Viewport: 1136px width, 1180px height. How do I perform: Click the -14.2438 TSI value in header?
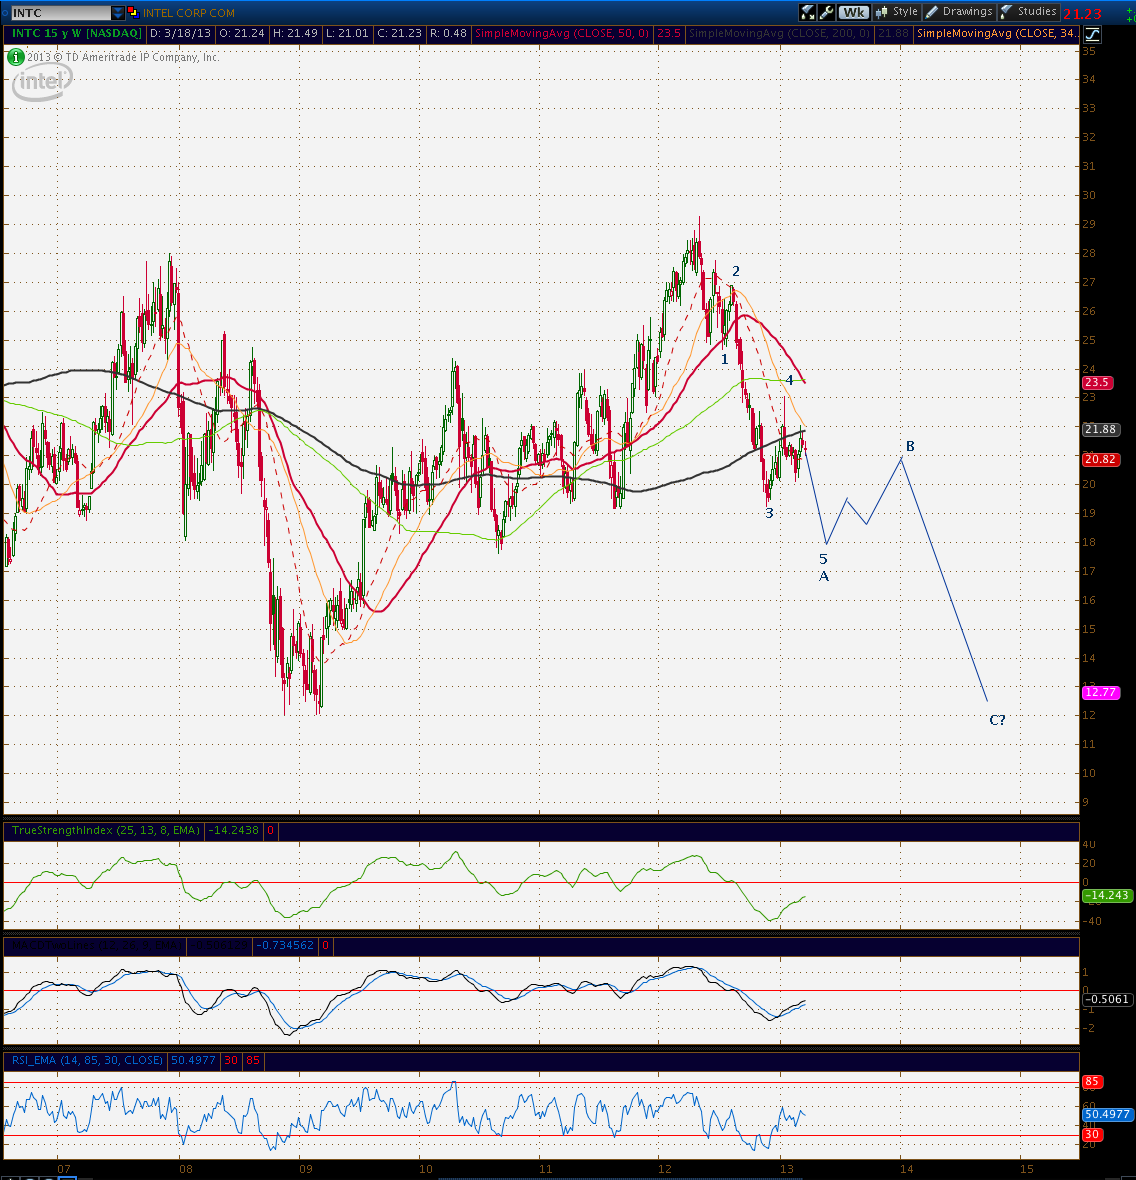click(x=233, y=830)
